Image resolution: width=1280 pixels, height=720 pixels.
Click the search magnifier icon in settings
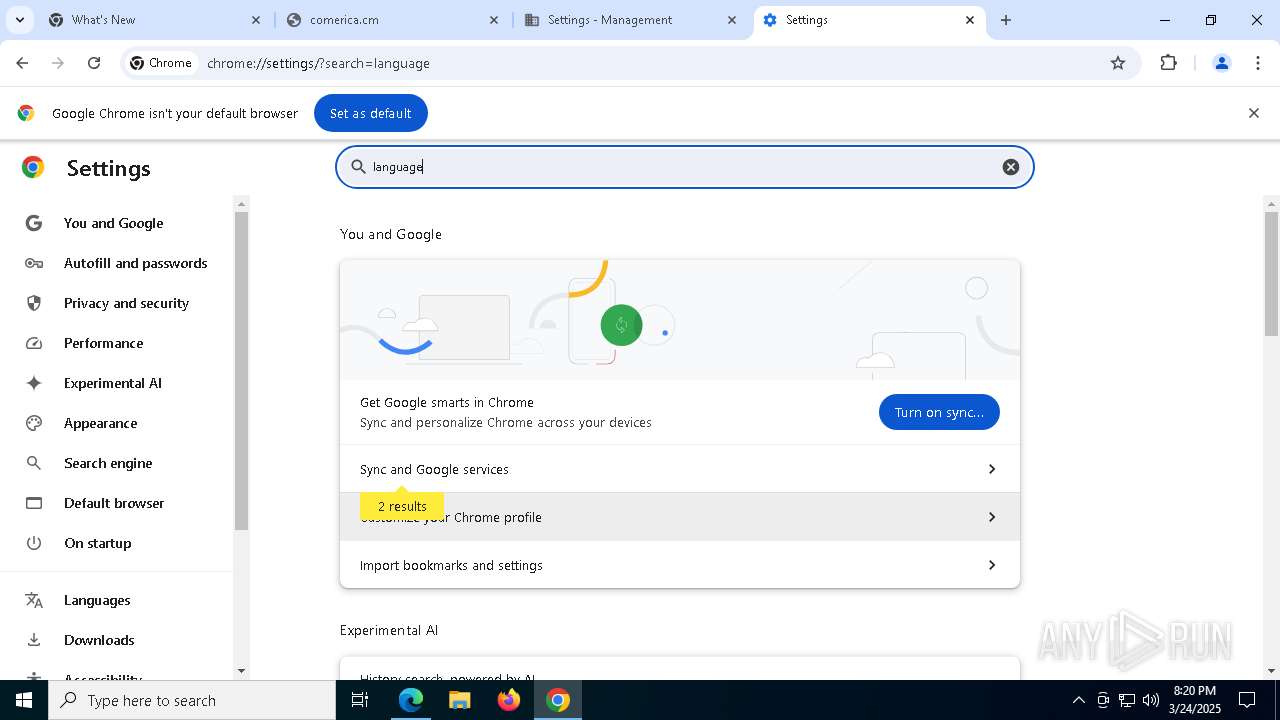pyautogui.click(x=357, y=167)
